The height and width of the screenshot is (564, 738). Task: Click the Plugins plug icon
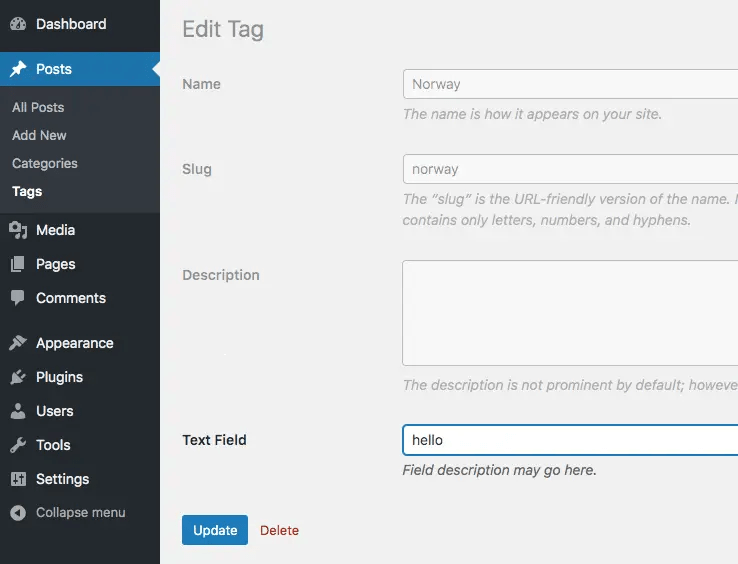[x=18, y=377]
